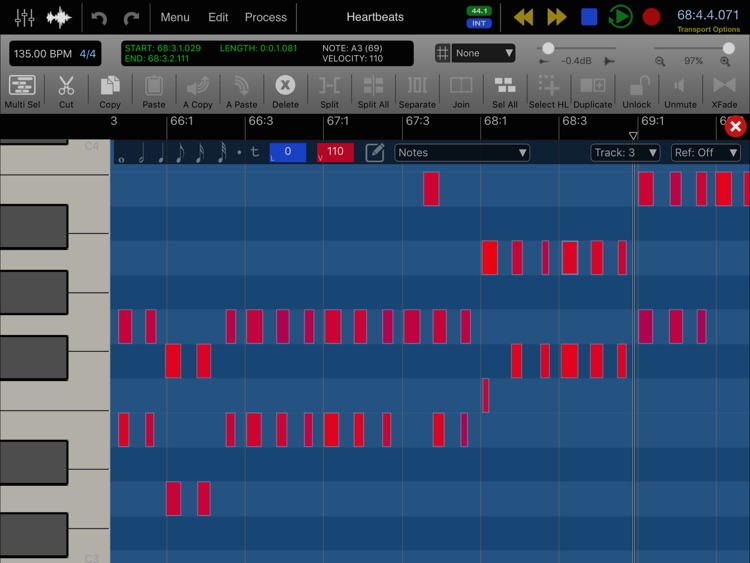Open the Ref: Off dropdown
Screen dimensions: 750x563
click(706, 153)
